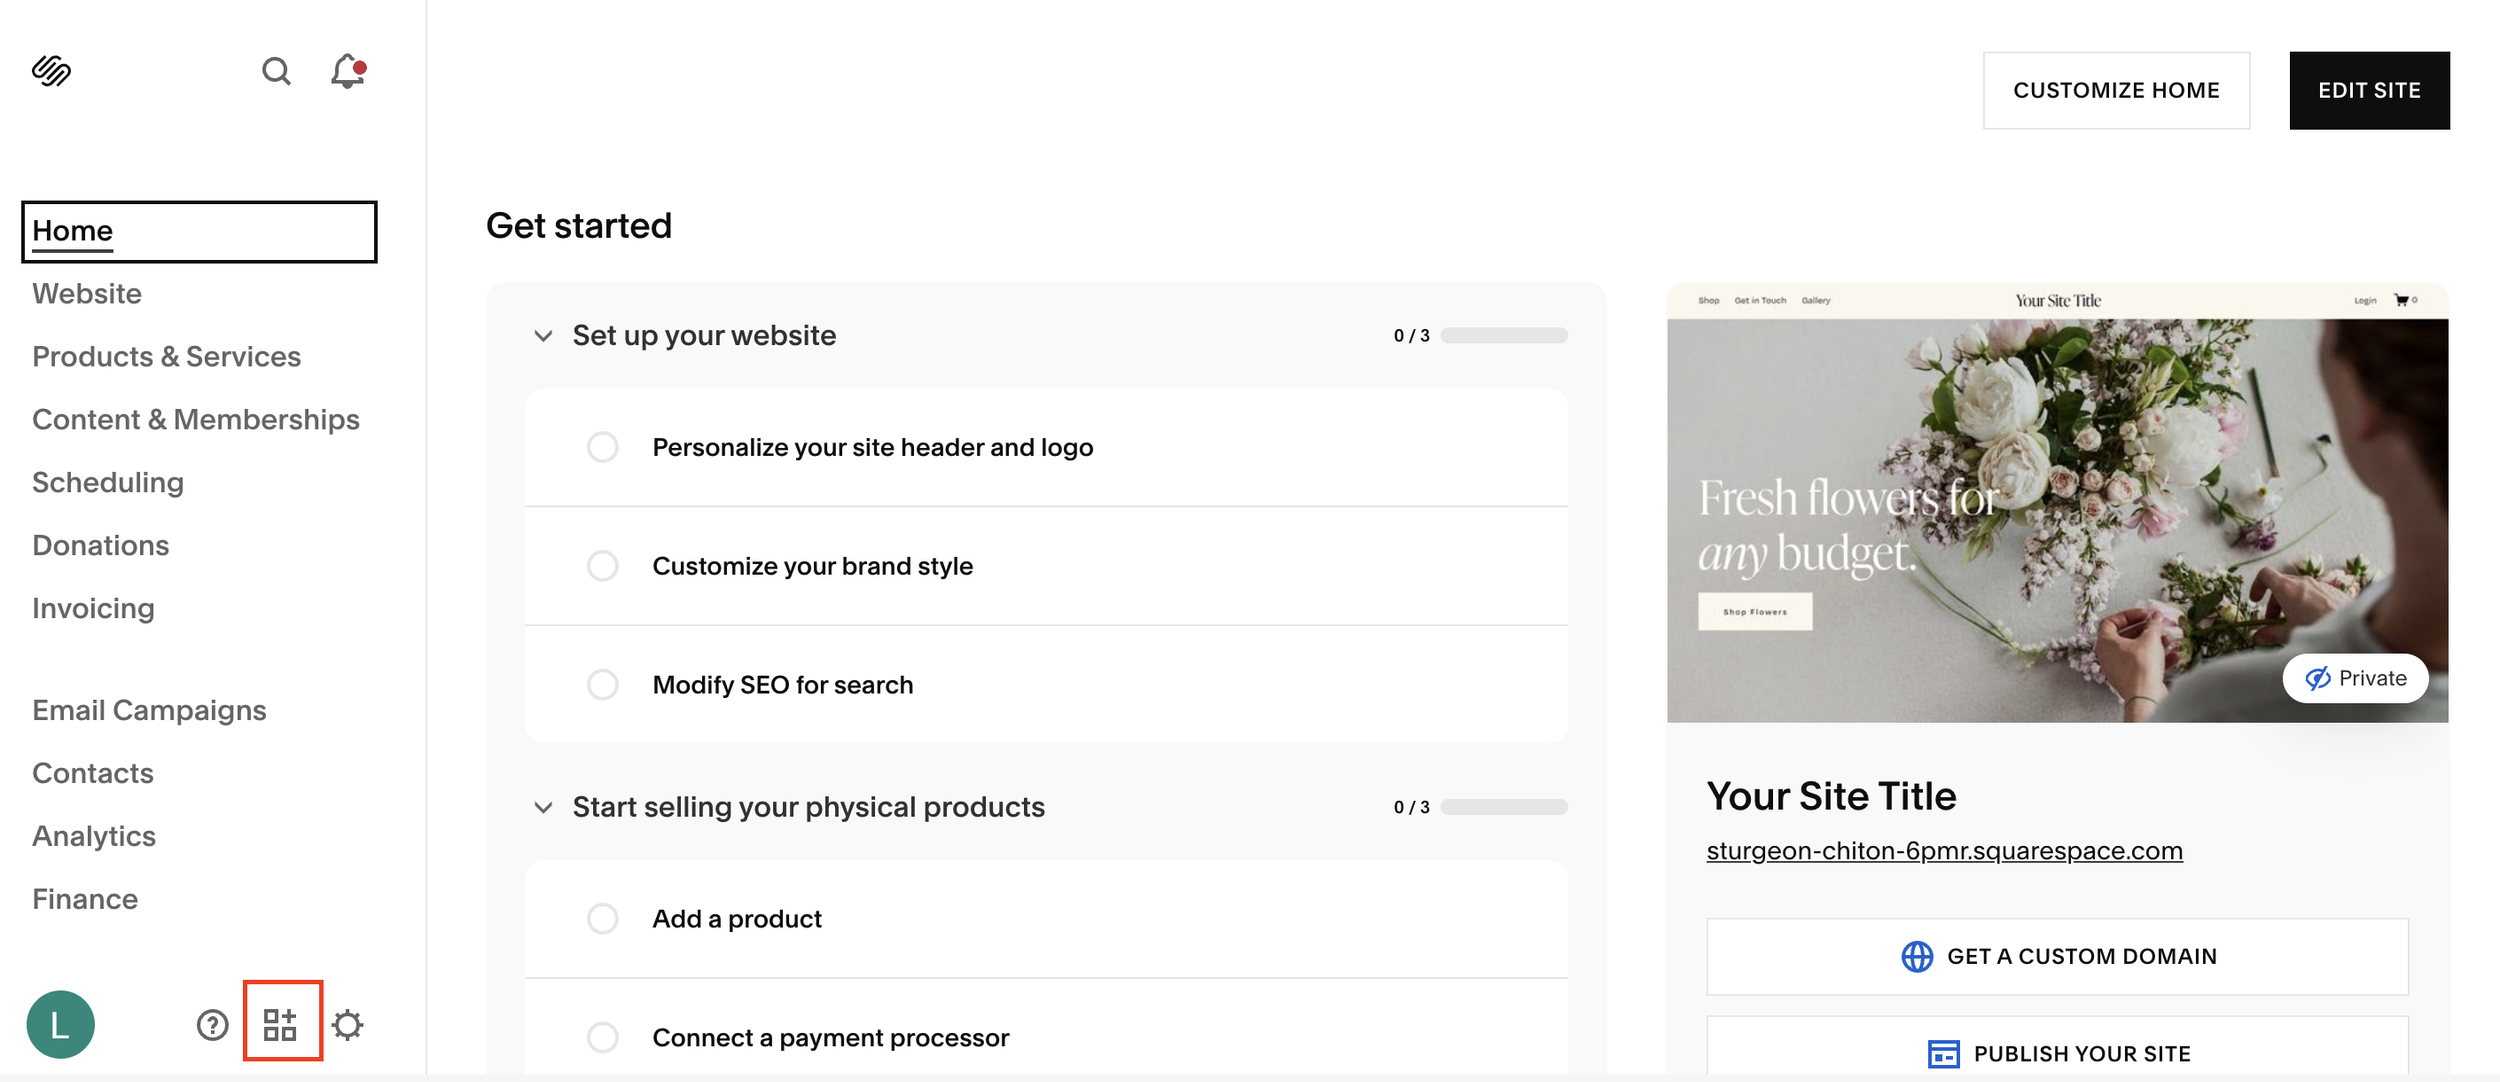The width and height of the screenshot is (2500, 1082).
Task: Mark Customize your brand style complete
Action: coord(603,565)
